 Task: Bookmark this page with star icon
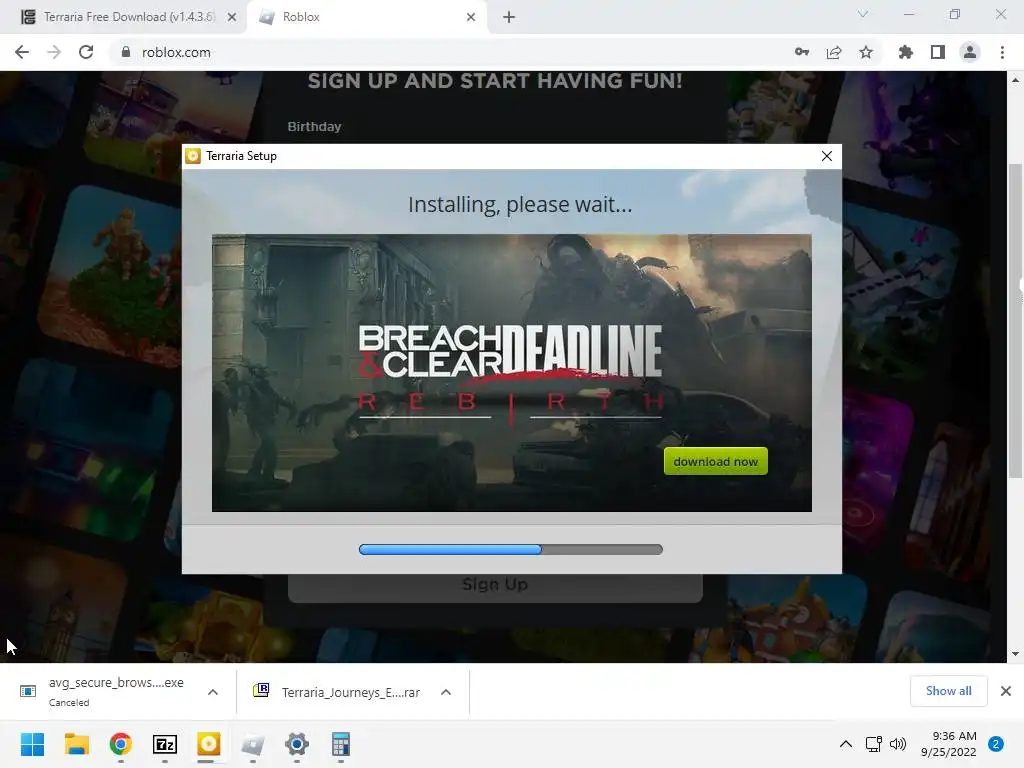click(866, 52)
